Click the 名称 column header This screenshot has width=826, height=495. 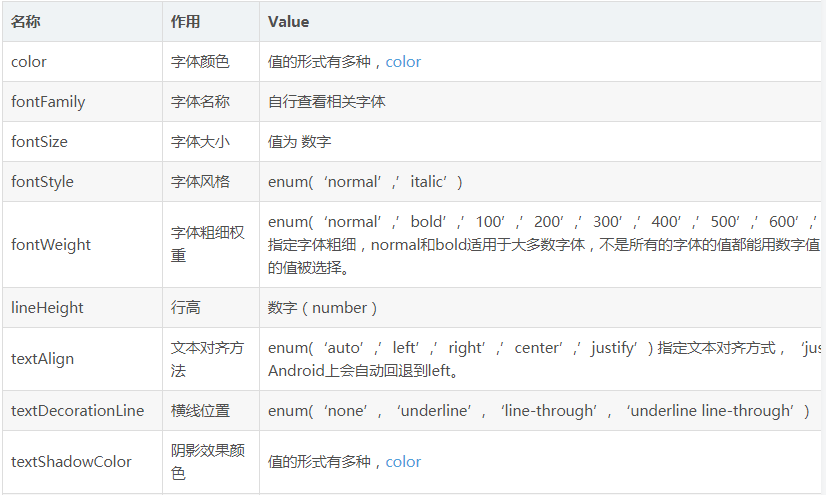tap(82, 22)
